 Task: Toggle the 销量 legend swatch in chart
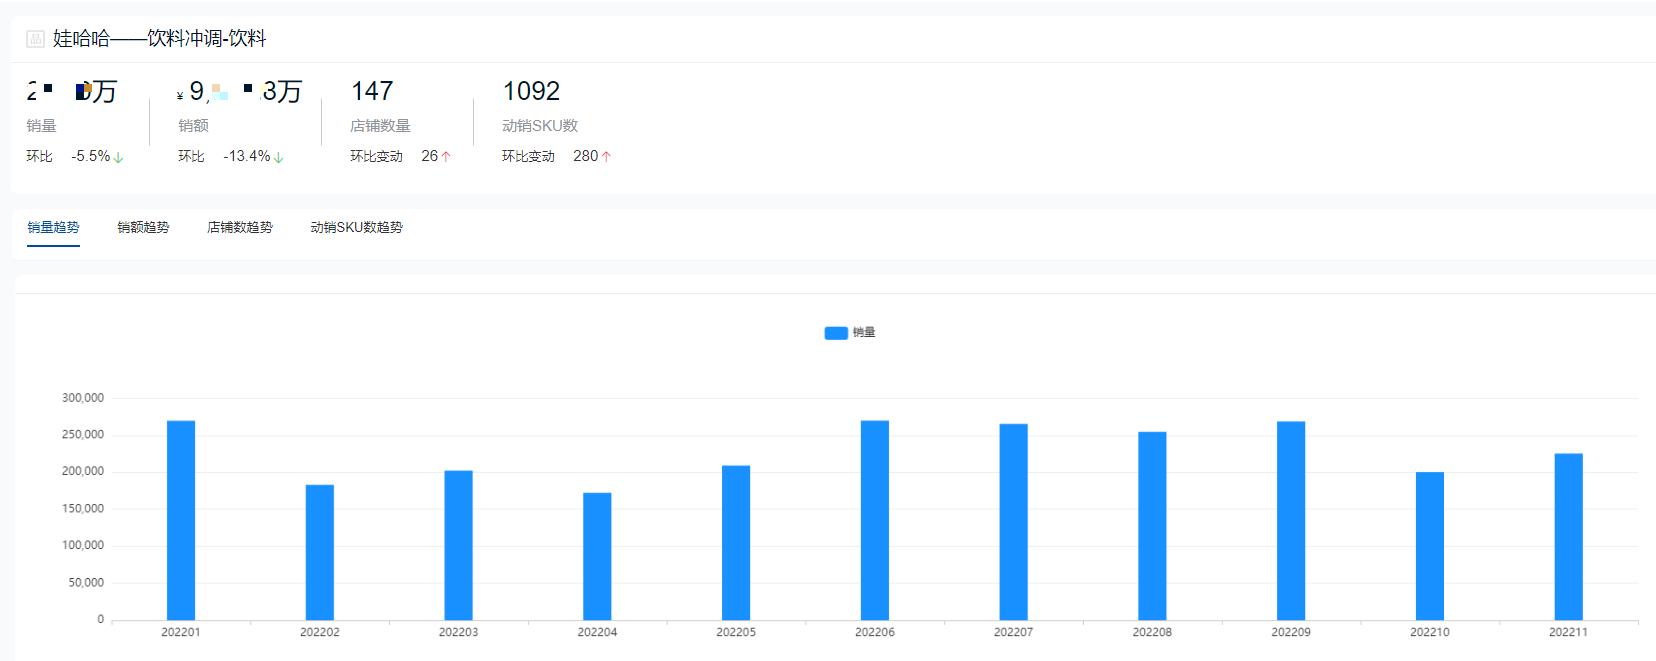836,333
